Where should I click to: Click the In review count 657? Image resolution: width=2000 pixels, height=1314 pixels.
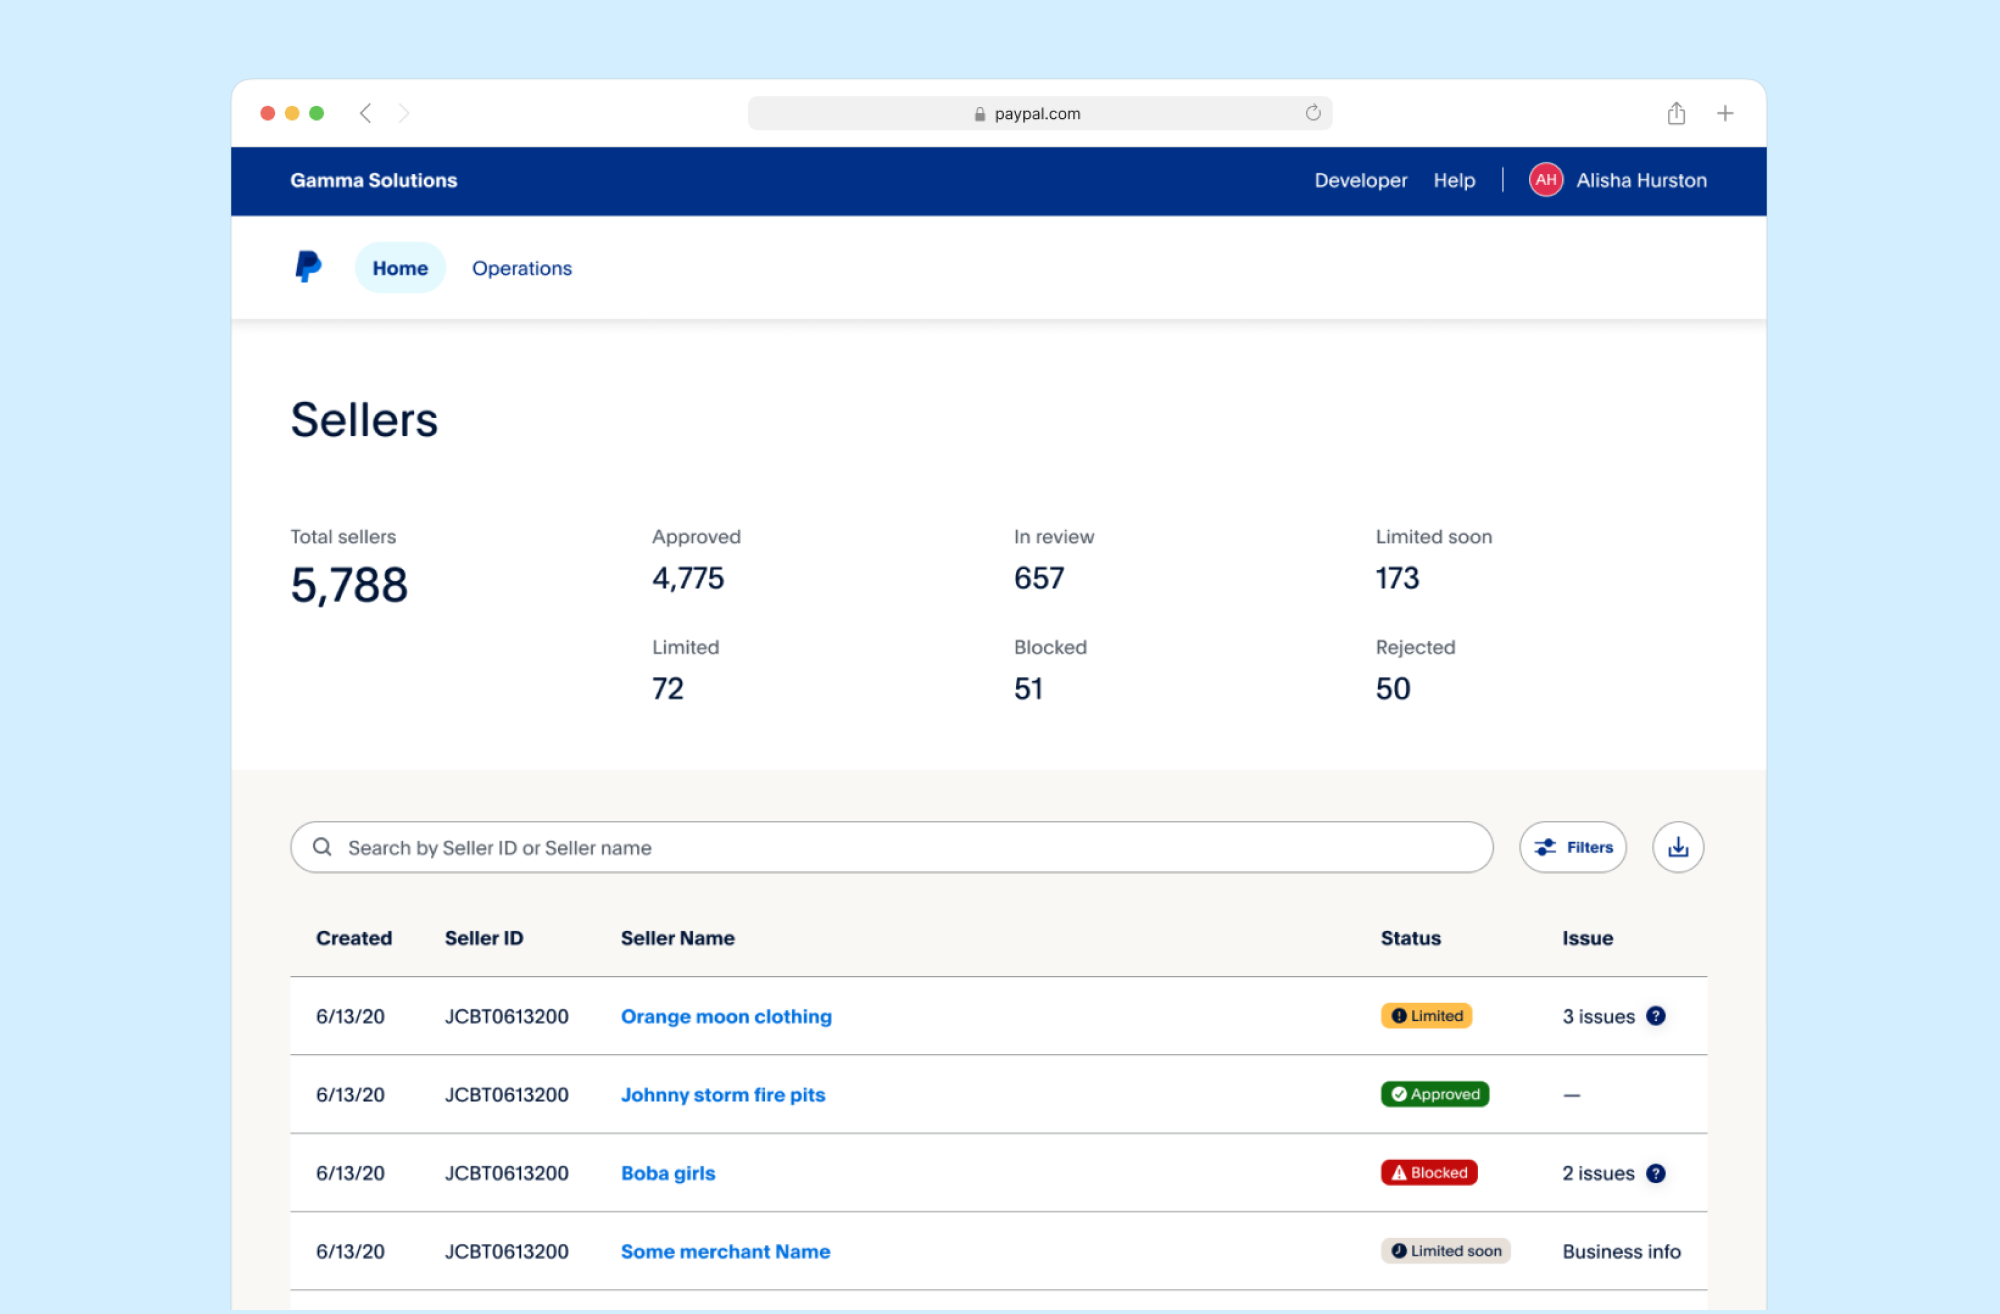[1039, 578]
